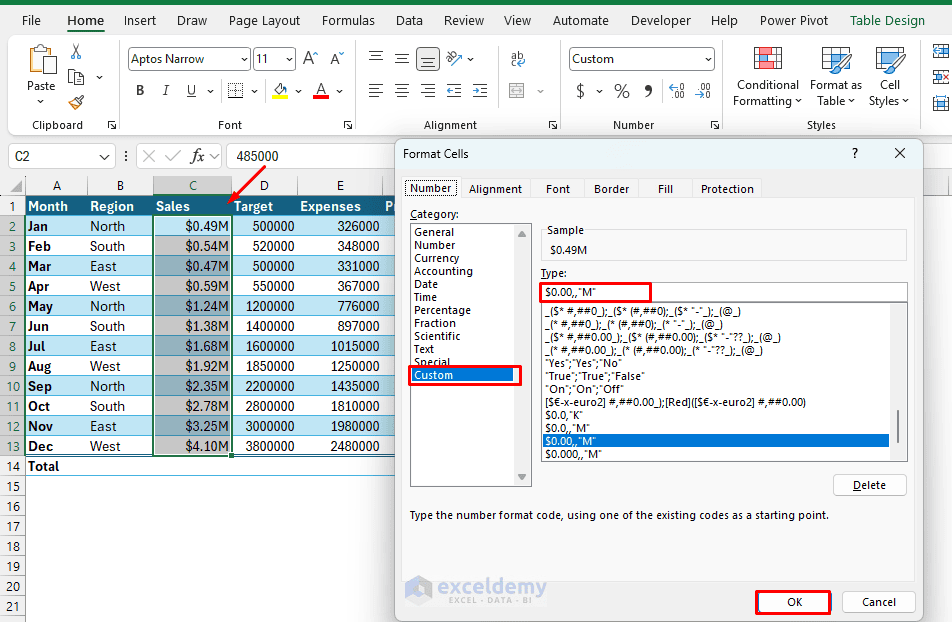The width and height of the screenshot is (952, 622).
Task: Select the Format Painter brush
Action: (x=76, y=102)
